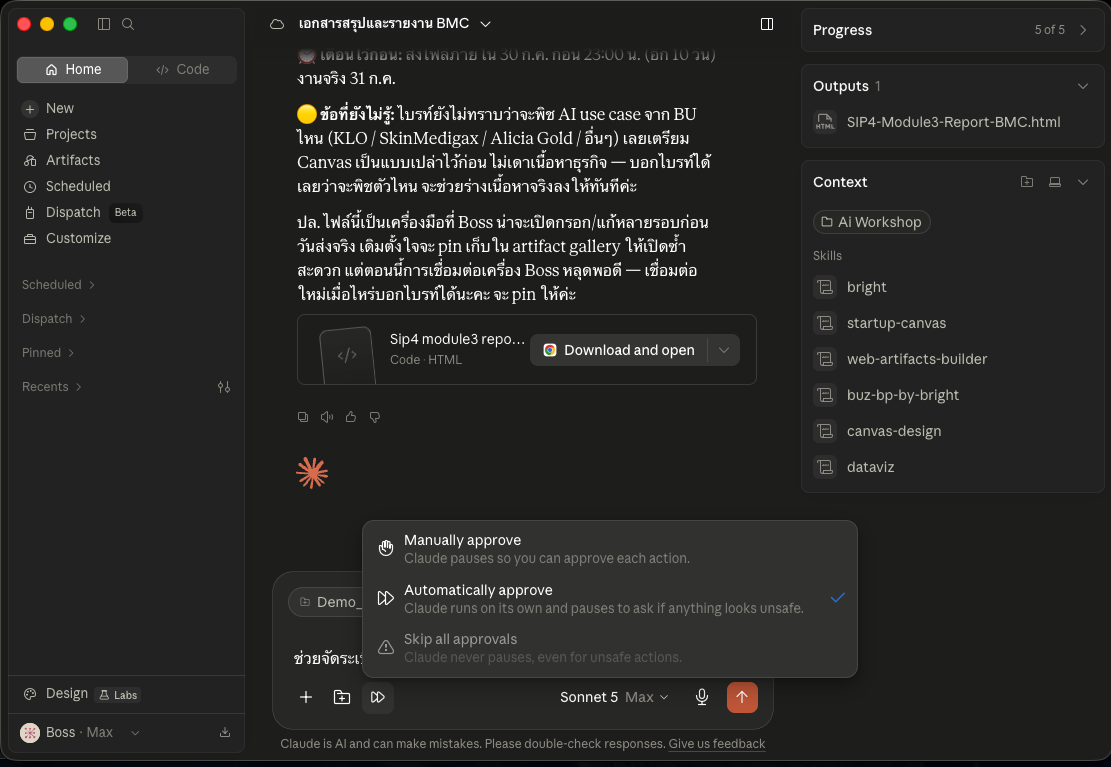This screenshot has height=767, width=1111.
Task: Expand the Recents section
Action: tap(52, 387)
